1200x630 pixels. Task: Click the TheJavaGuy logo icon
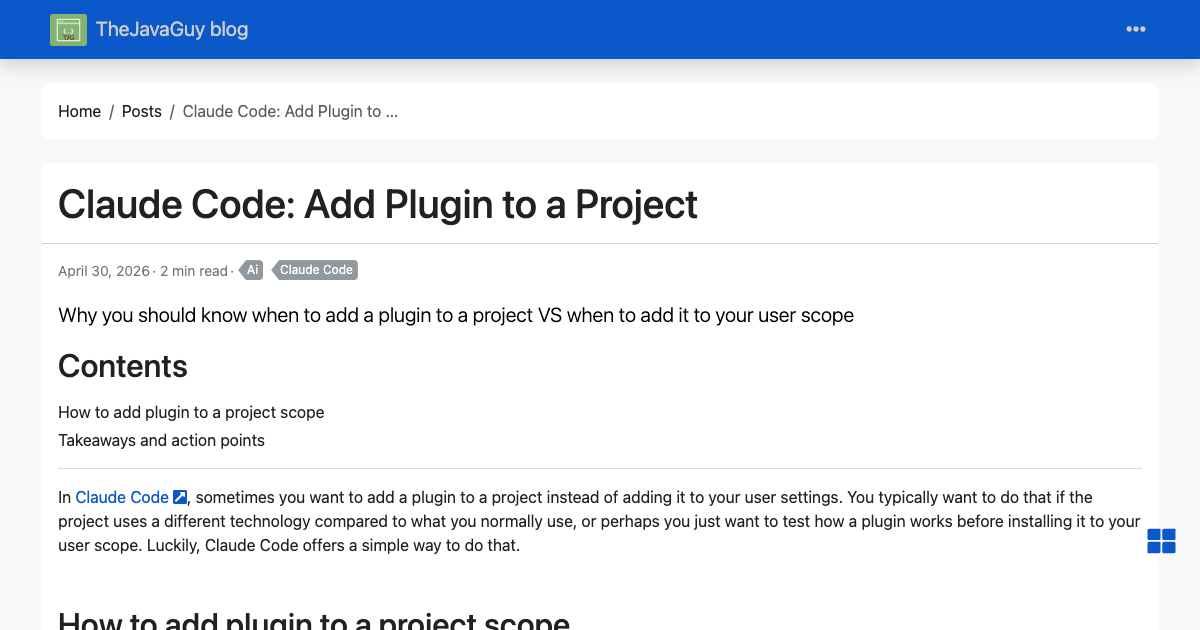68,30
